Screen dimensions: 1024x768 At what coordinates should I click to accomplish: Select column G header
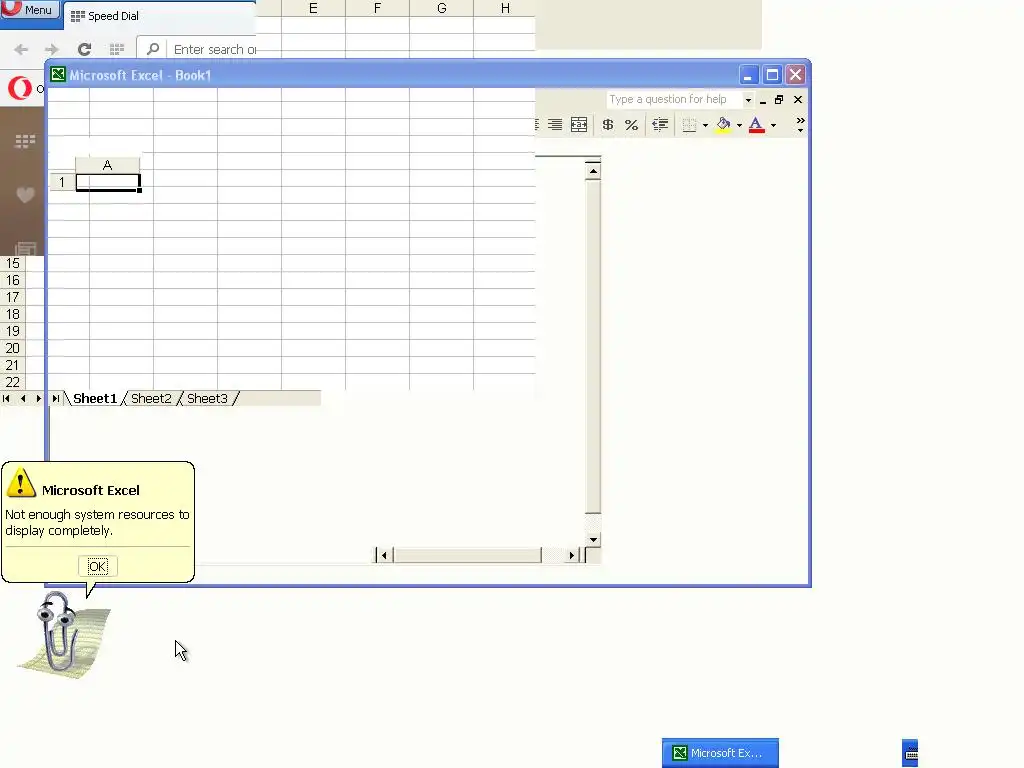coord(441,8)
